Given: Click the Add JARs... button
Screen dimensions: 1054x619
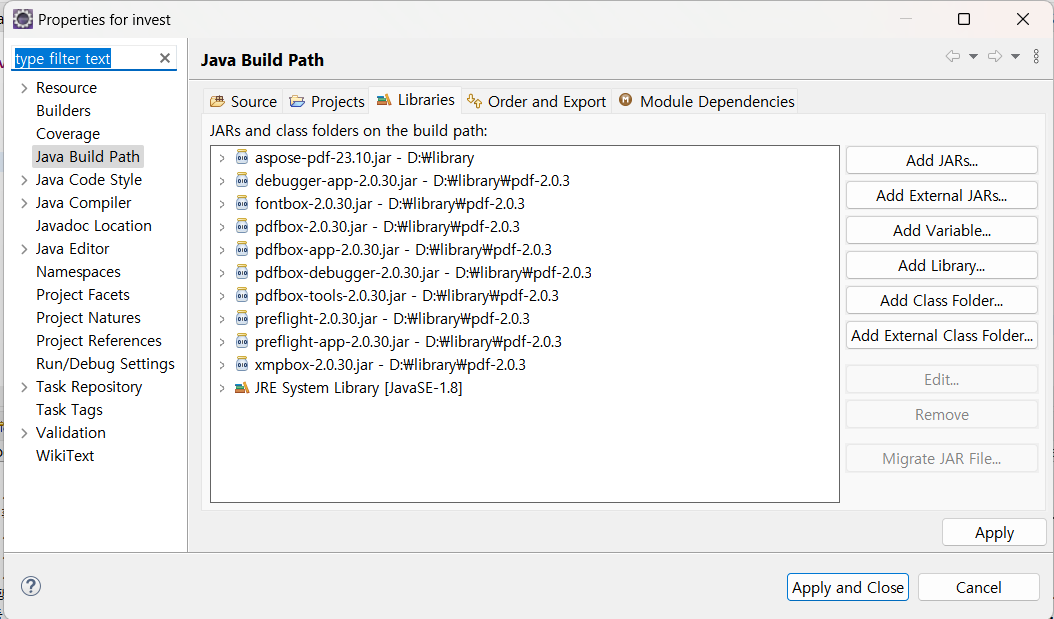Looking at the screenshot, I should click(942, 161).
